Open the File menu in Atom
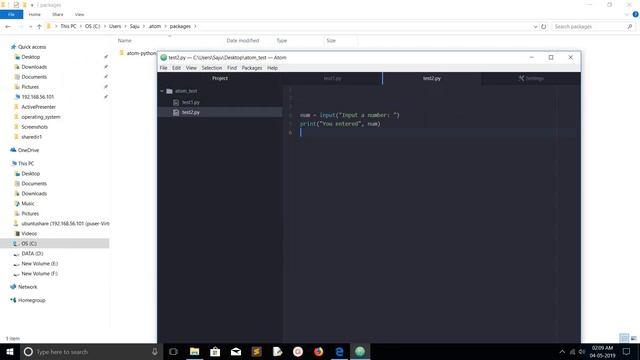 [x=163, y=68]
